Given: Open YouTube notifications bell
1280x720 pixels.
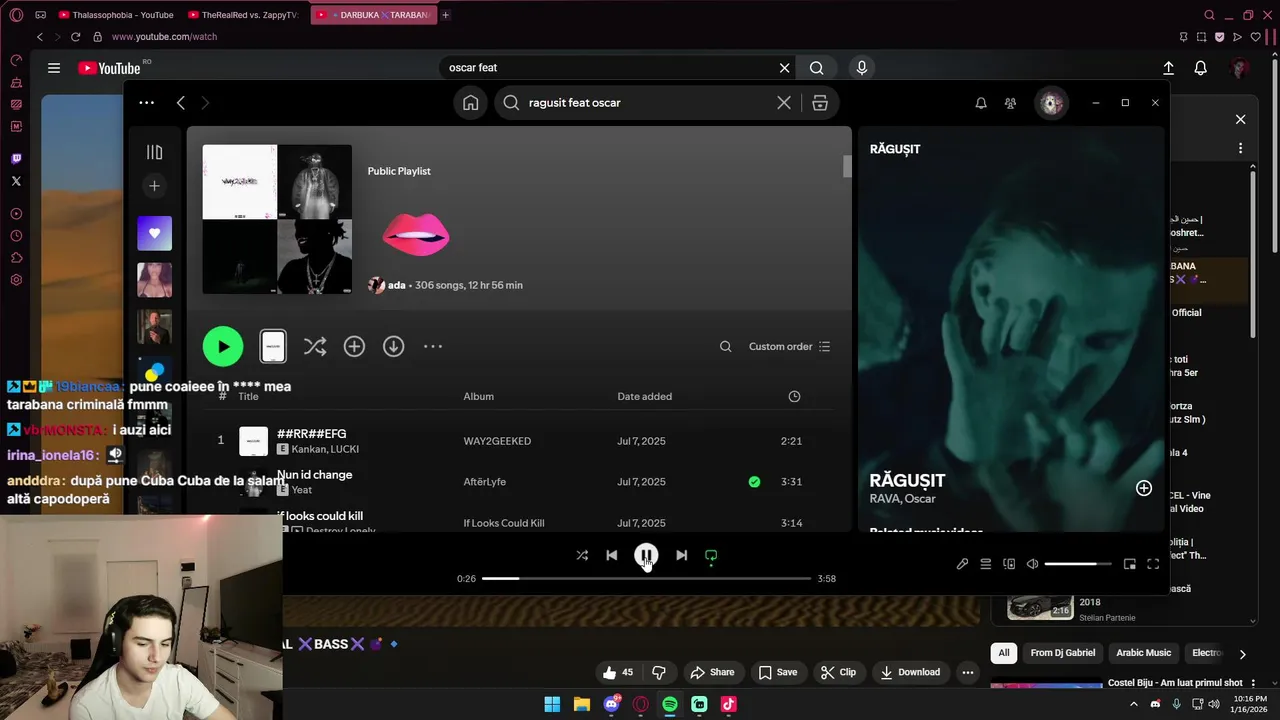Looking at the screenshot, I should pyautogui.click(x=1200, y=68).
